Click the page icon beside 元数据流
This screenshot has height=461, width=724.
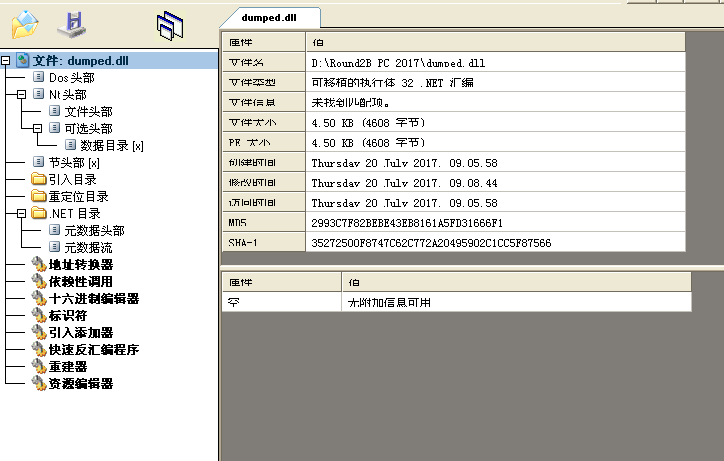(54, 247)
